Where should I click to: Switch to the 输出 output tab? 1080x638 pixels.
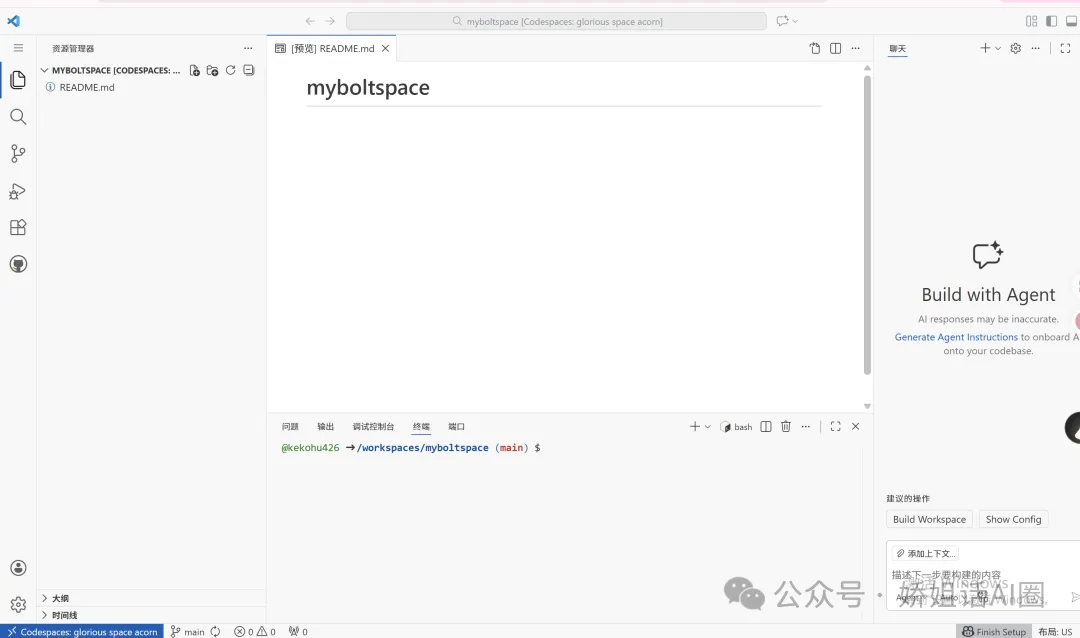click(326, 427)
